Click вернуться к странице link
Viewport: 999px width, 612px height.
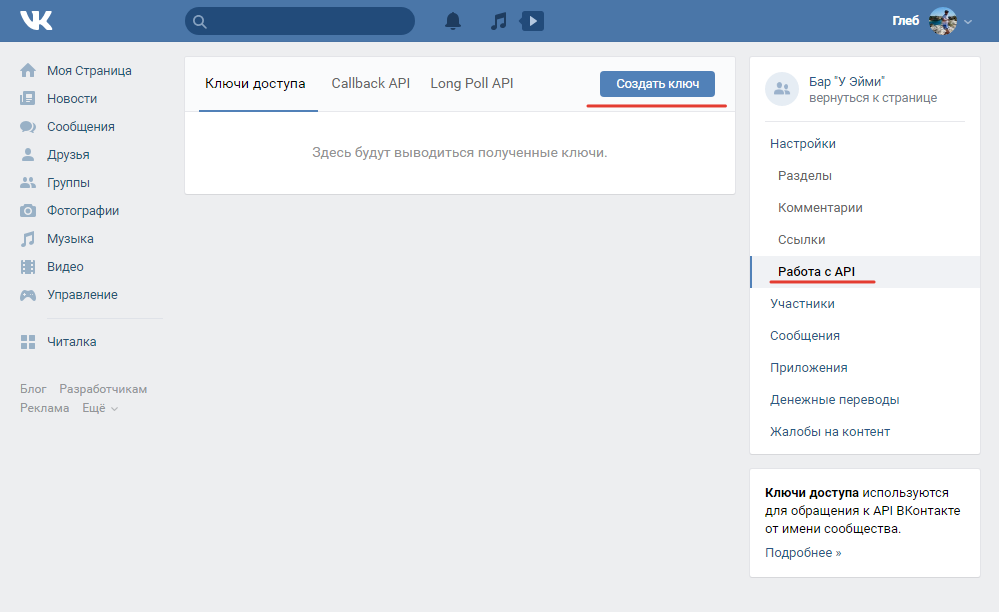point(872,98)
